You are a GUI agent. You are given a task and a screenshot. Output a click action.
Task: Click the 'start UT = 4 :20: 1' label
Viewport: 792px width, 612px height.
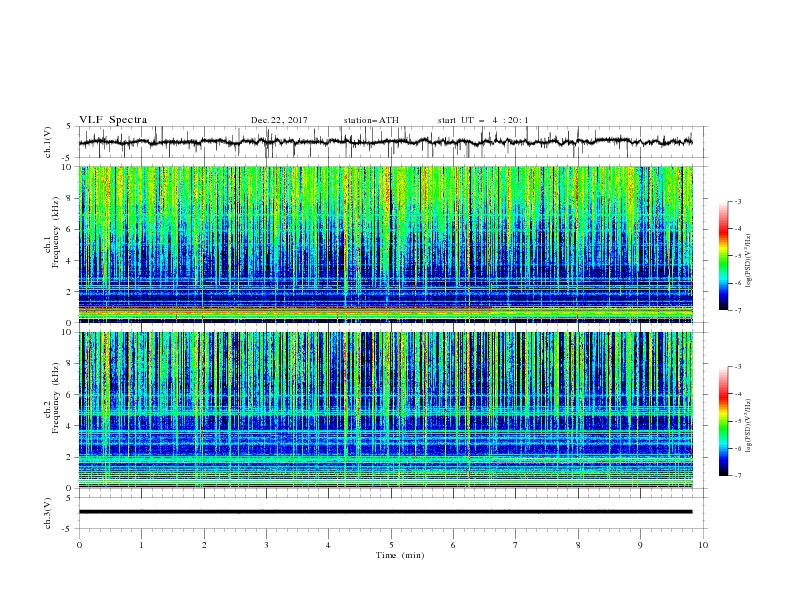click(x=483, y=120)
